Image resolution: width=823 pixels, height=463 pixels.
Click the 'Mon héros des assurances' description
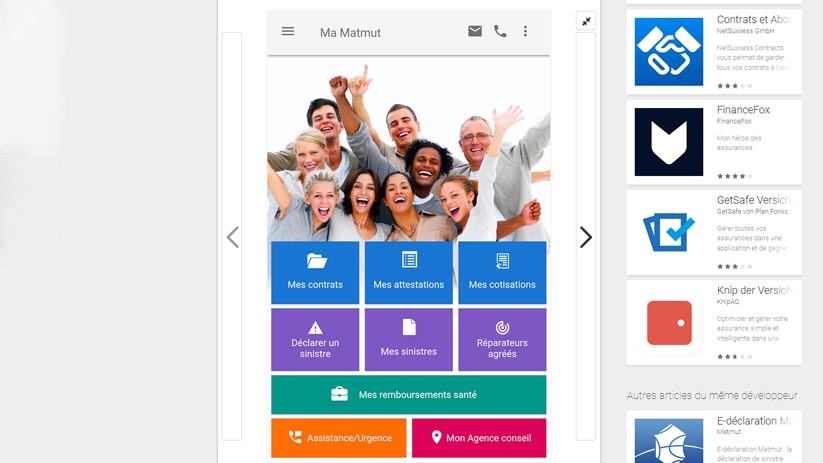click(x=739, y=143)
